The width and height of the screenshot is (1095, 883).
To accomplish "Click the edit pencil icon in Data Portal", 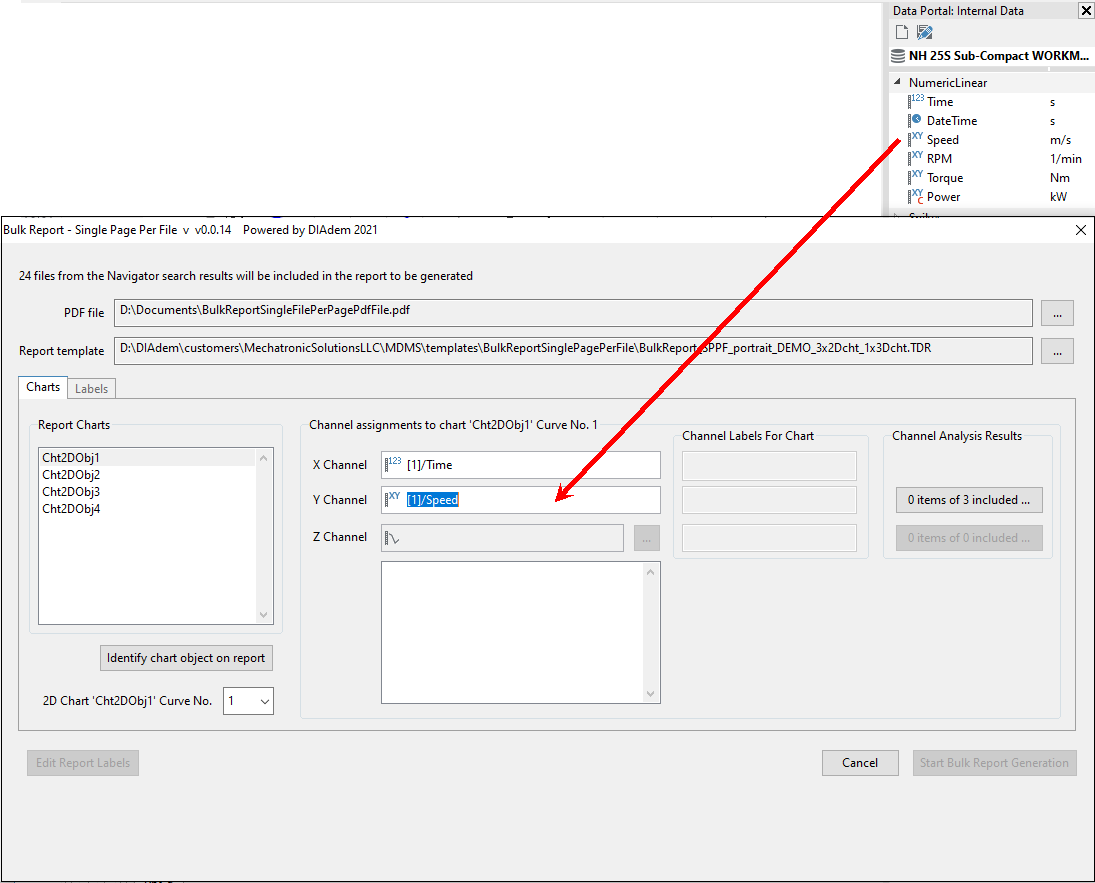I will 924,33.
